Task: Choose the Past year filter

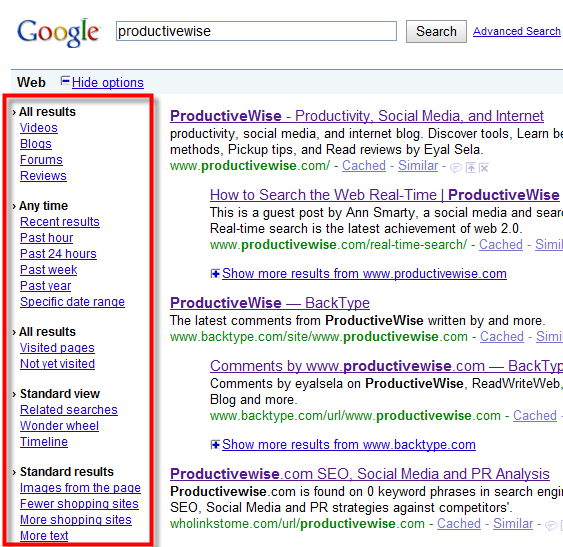Action: click(46, 286)
